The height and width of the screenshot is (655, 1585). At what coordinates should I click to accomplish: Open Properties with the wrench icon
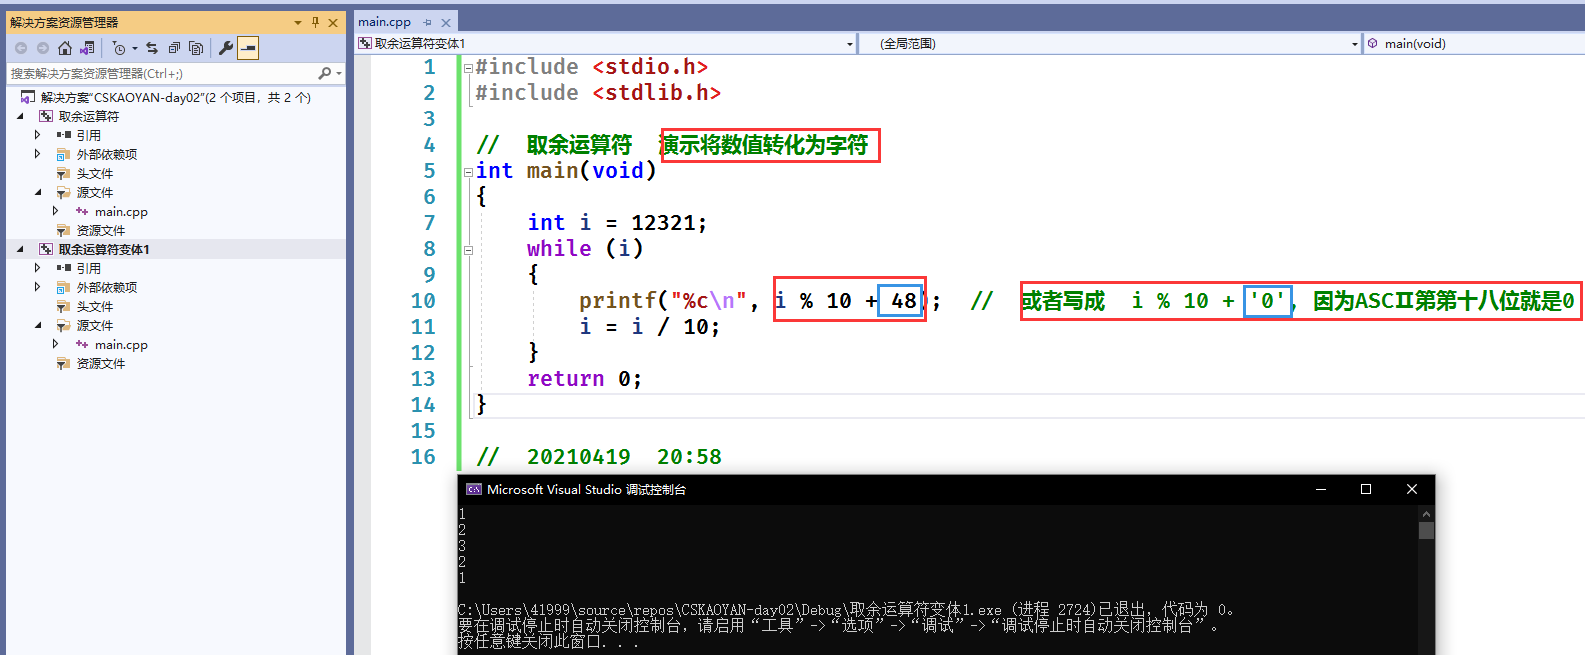tap(226, 48)
